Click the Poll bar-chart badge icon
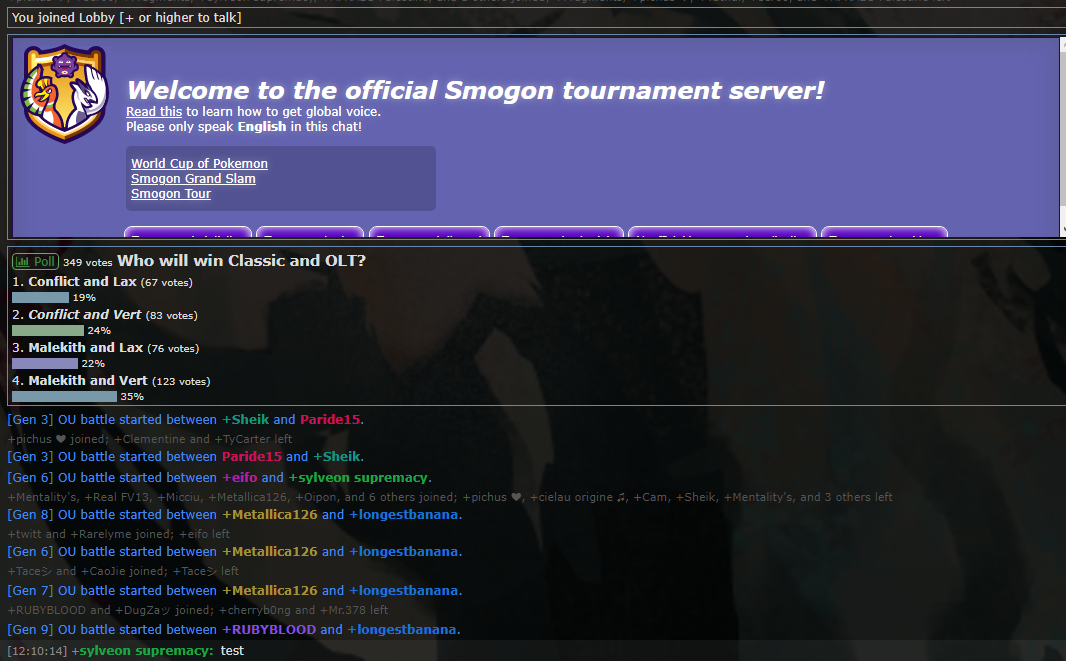The width and height of the screenshot is (1066, 661). (x=35, y=262)
